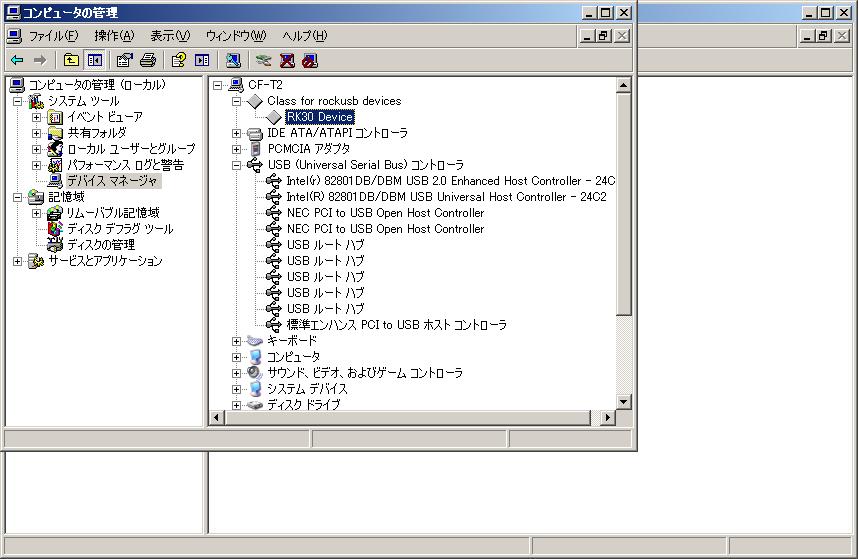Screen dimensions: 858x559
Task: Expand the コンピュータ device node
Action: [x=236, y=357]
